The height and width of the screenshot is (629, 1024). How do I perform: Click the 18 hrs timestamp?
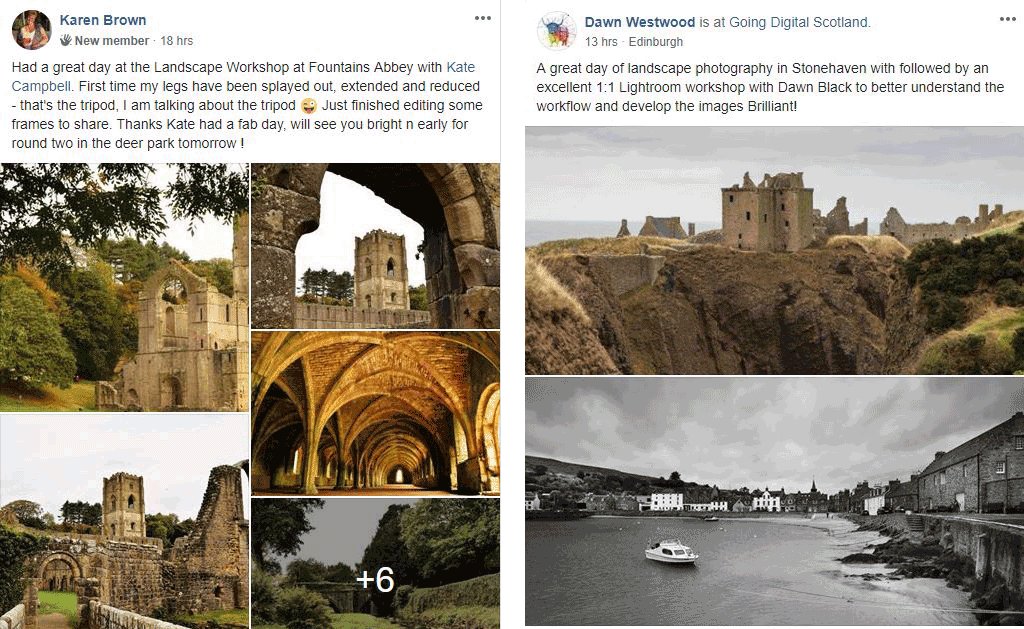177,40
